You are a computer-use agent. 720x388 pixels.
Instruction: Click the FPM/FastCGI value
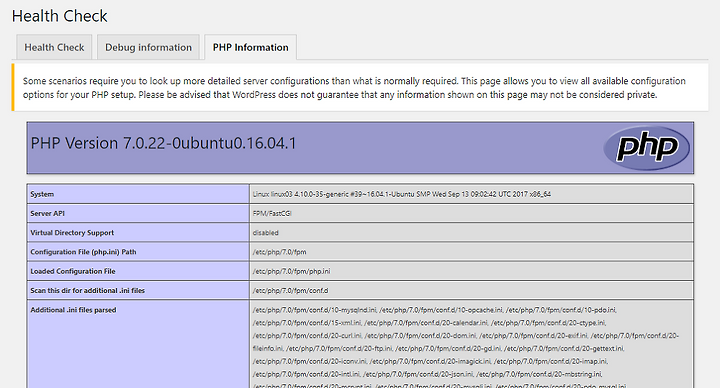tap(272, 214)
